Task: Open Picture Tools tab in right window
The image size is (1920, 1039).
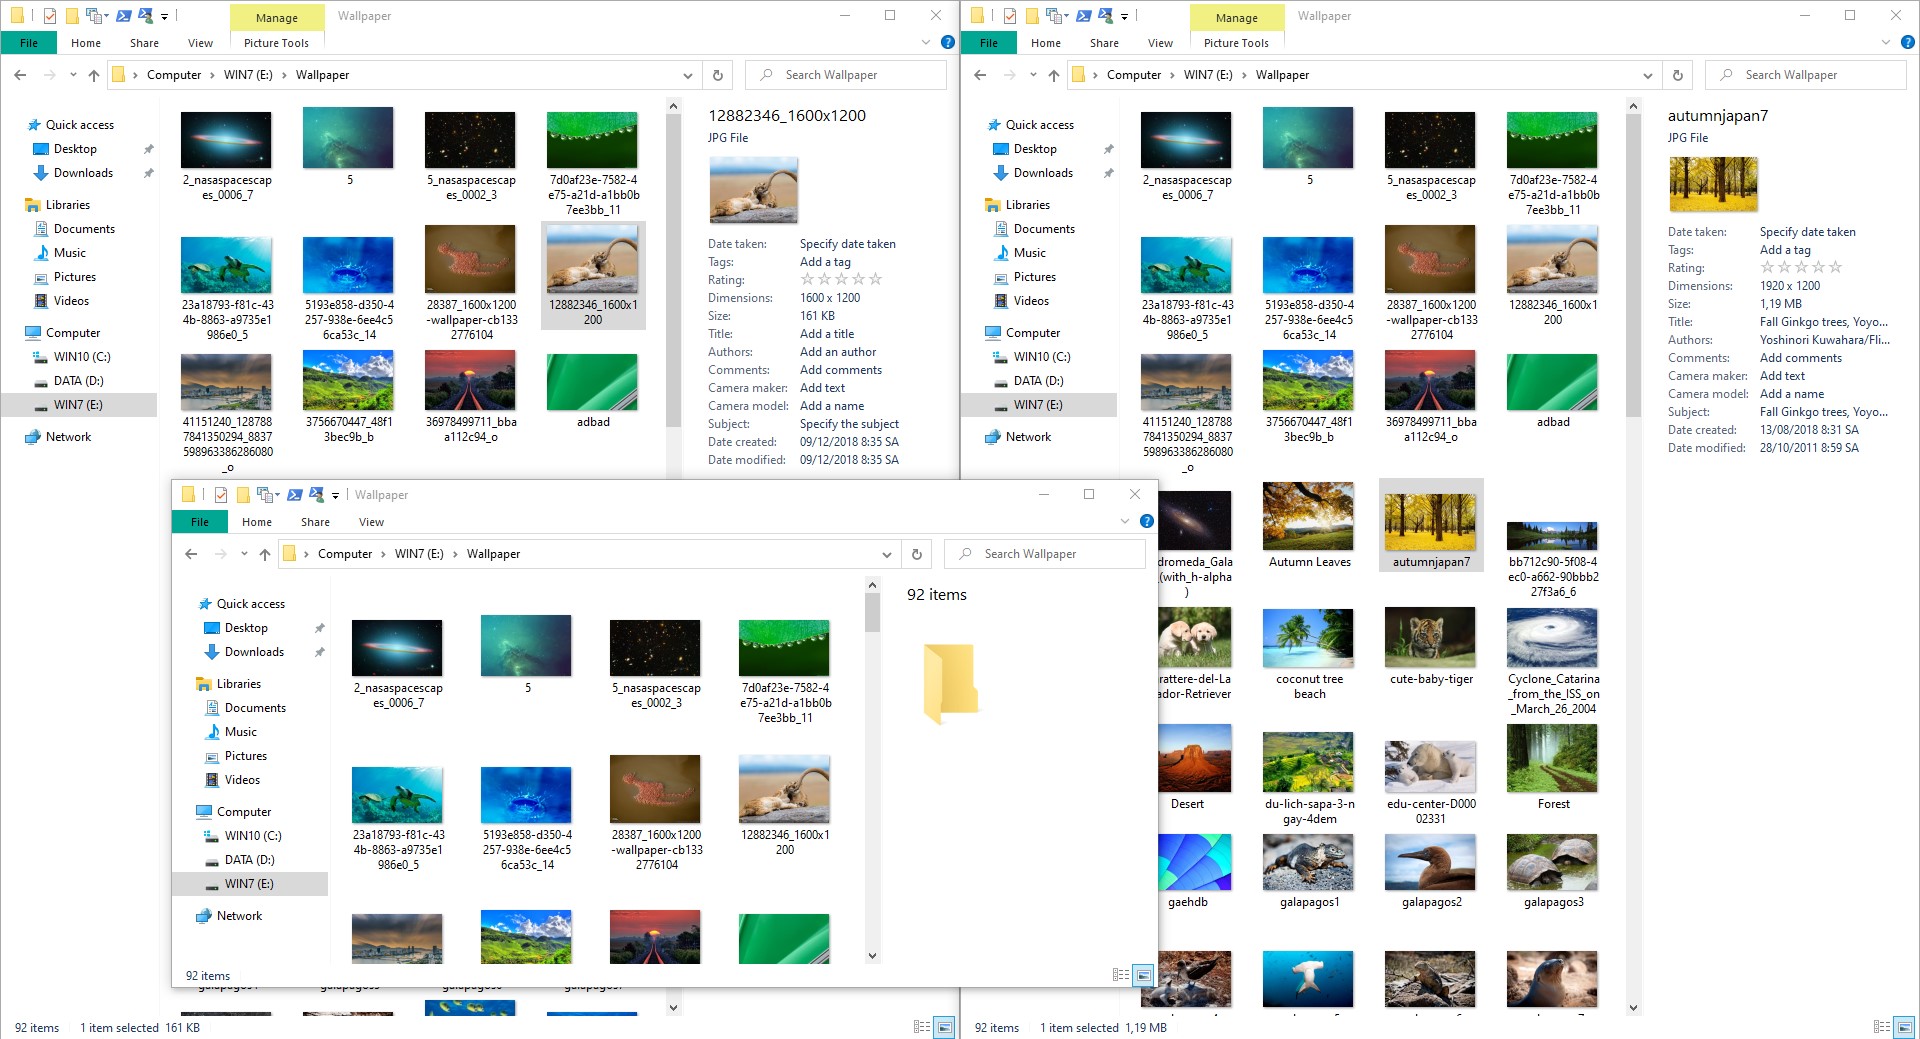Action: coord(1236,43)
